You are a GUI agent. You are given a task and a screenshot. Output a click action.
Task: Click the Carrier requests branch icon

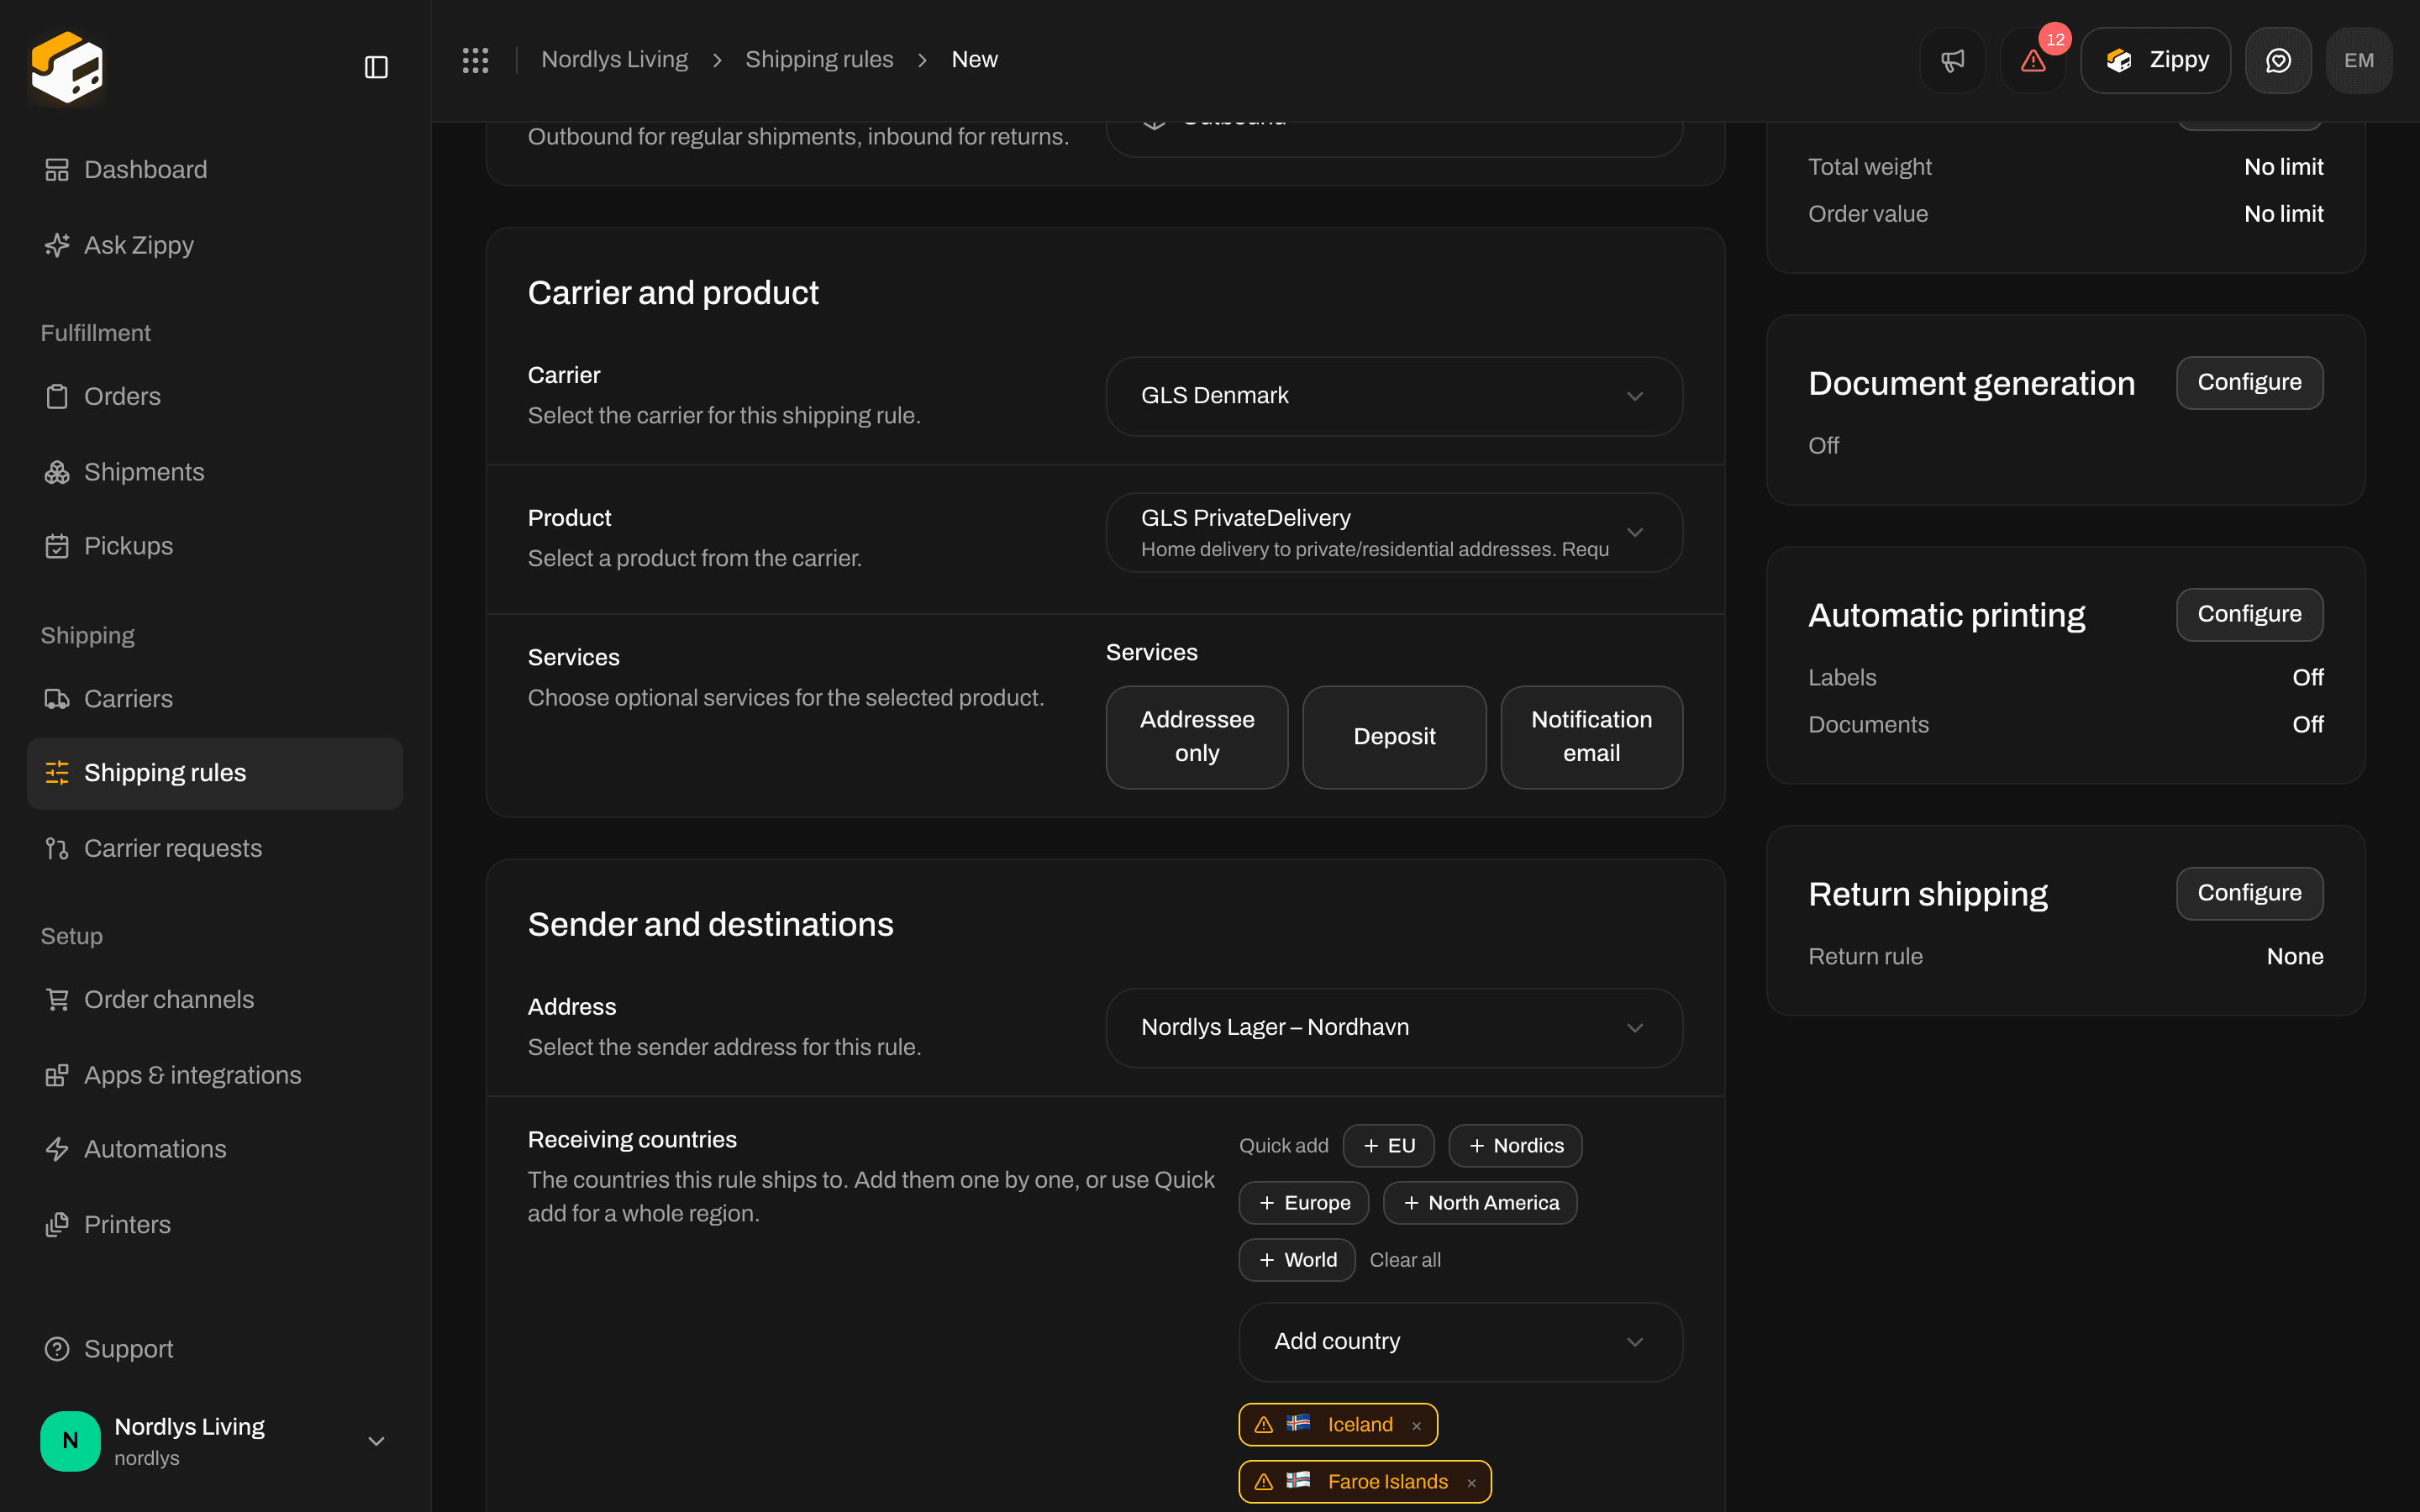57,849
